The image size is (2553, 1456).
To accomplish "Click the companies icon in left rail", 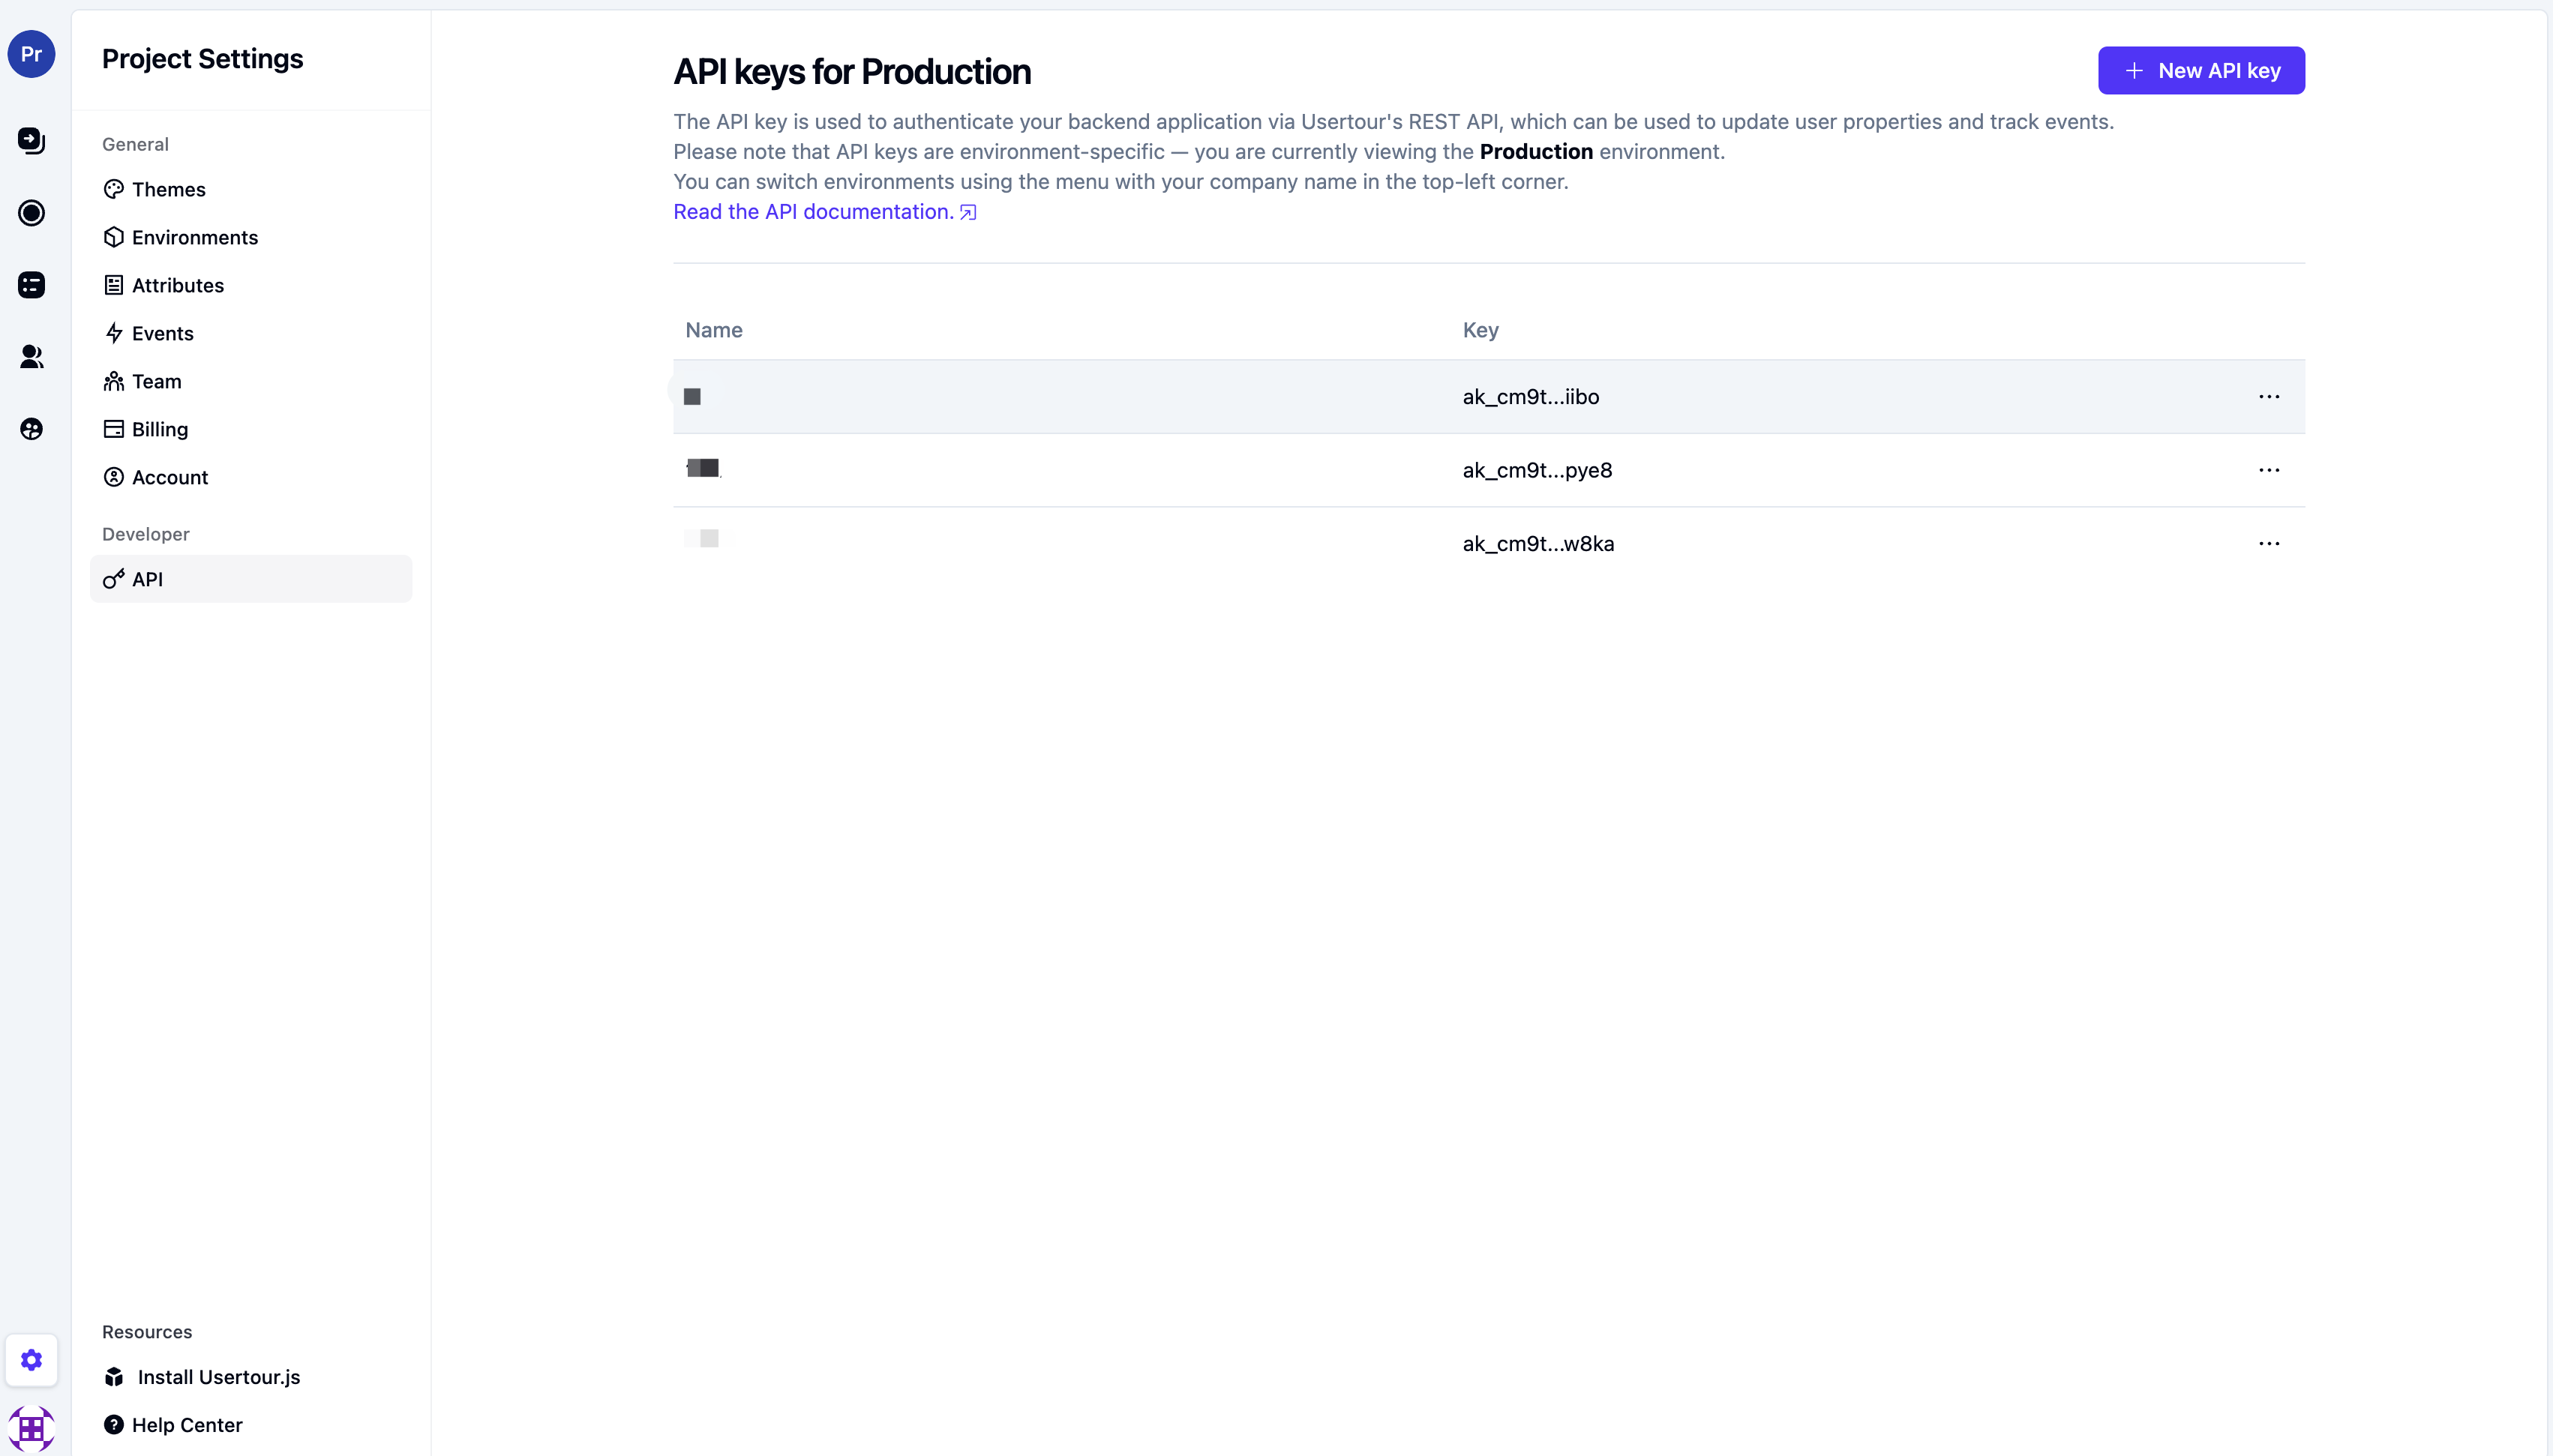I will click(31, 429).
